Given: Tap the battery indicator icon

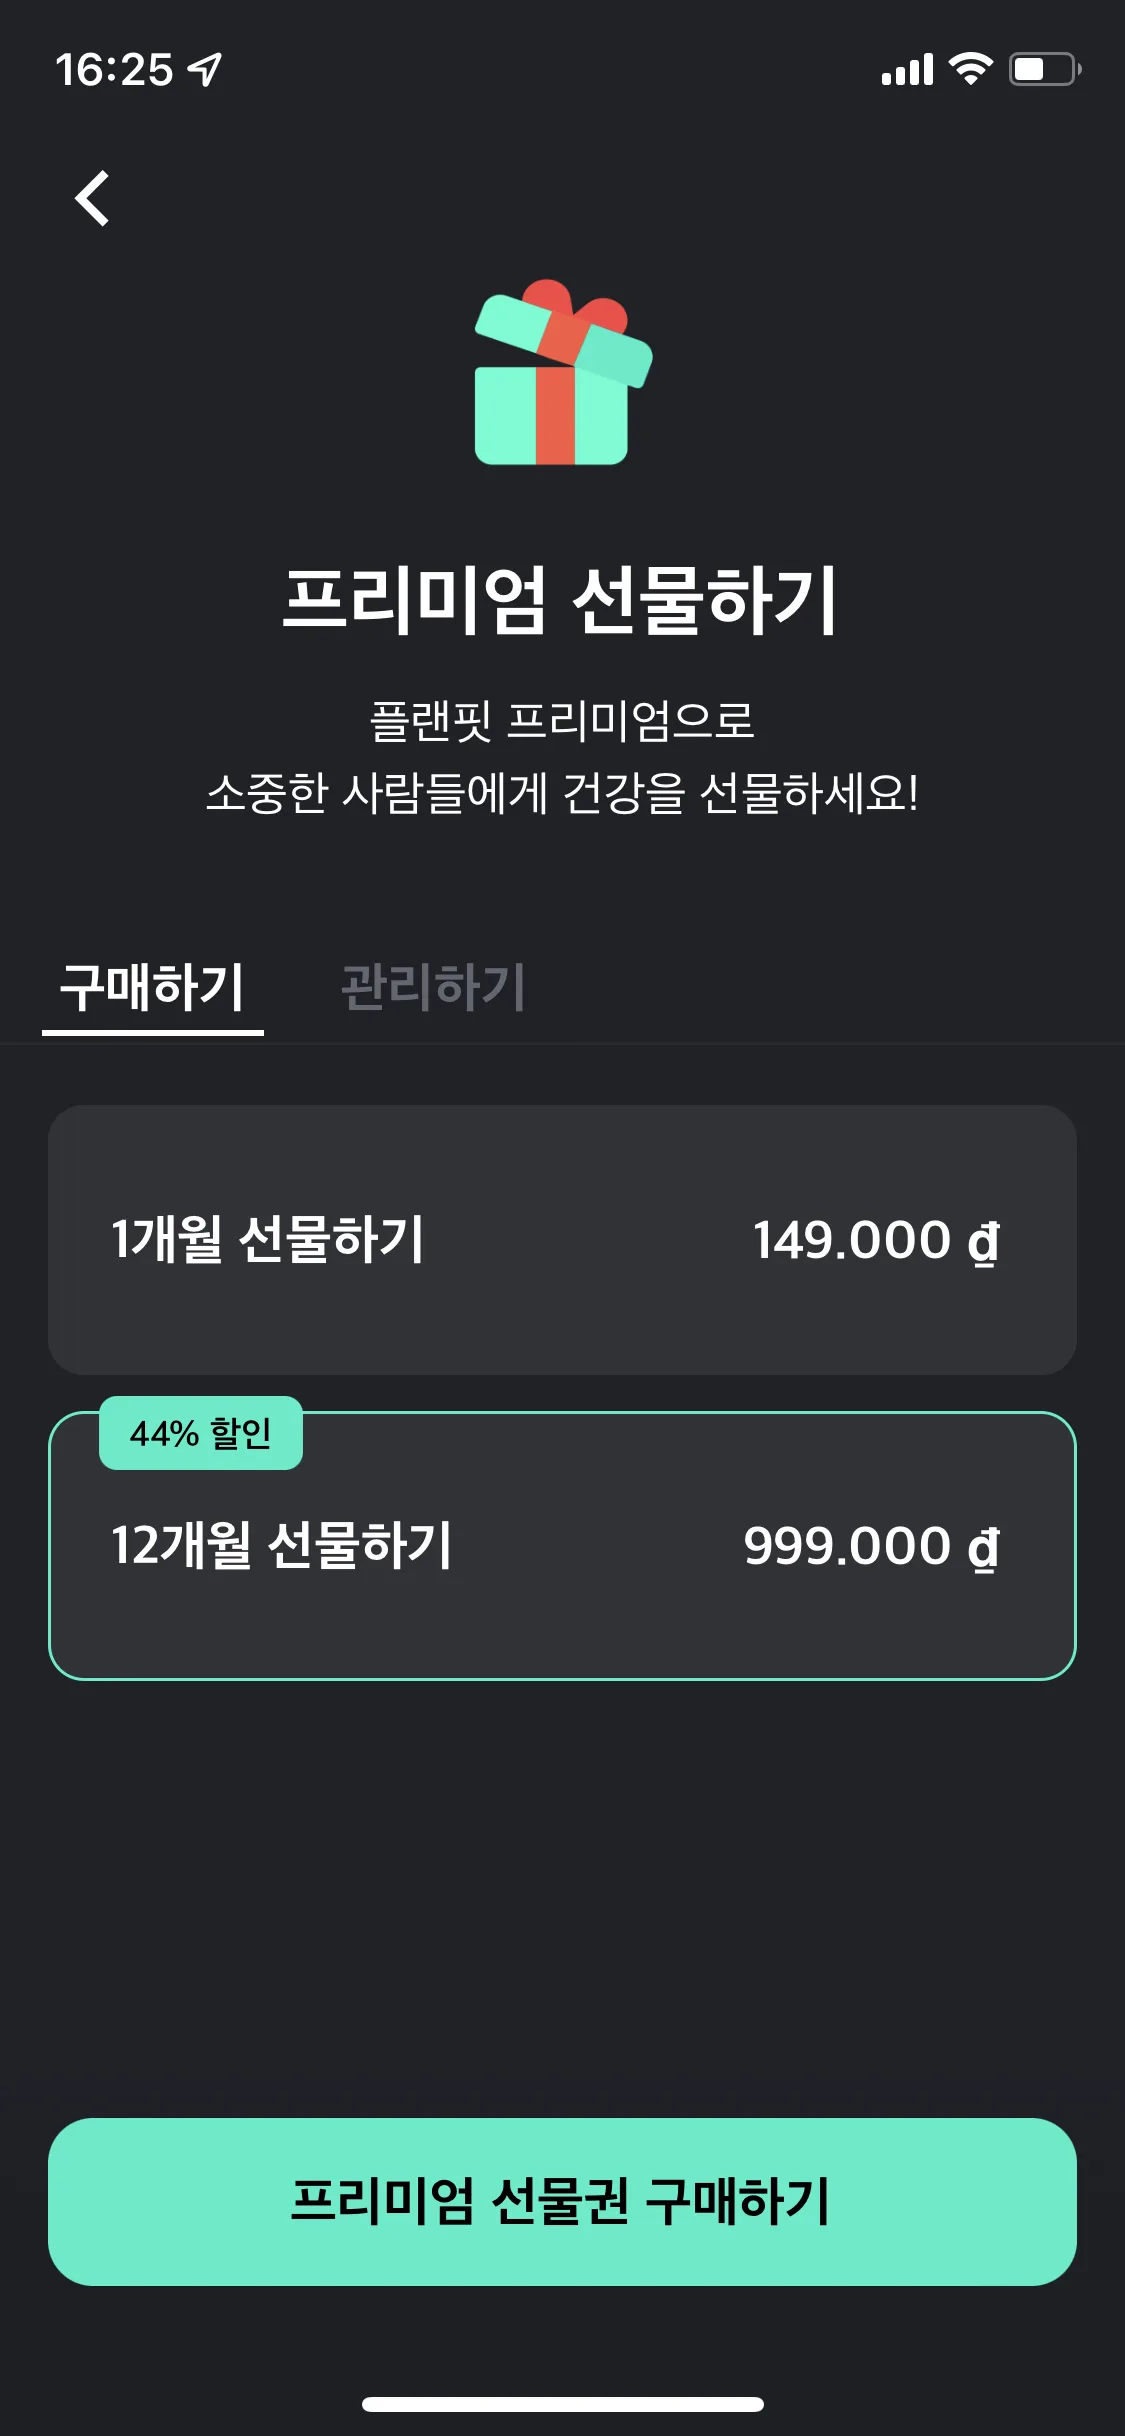Looking at the screenshot, I should tap(1045, 69).
